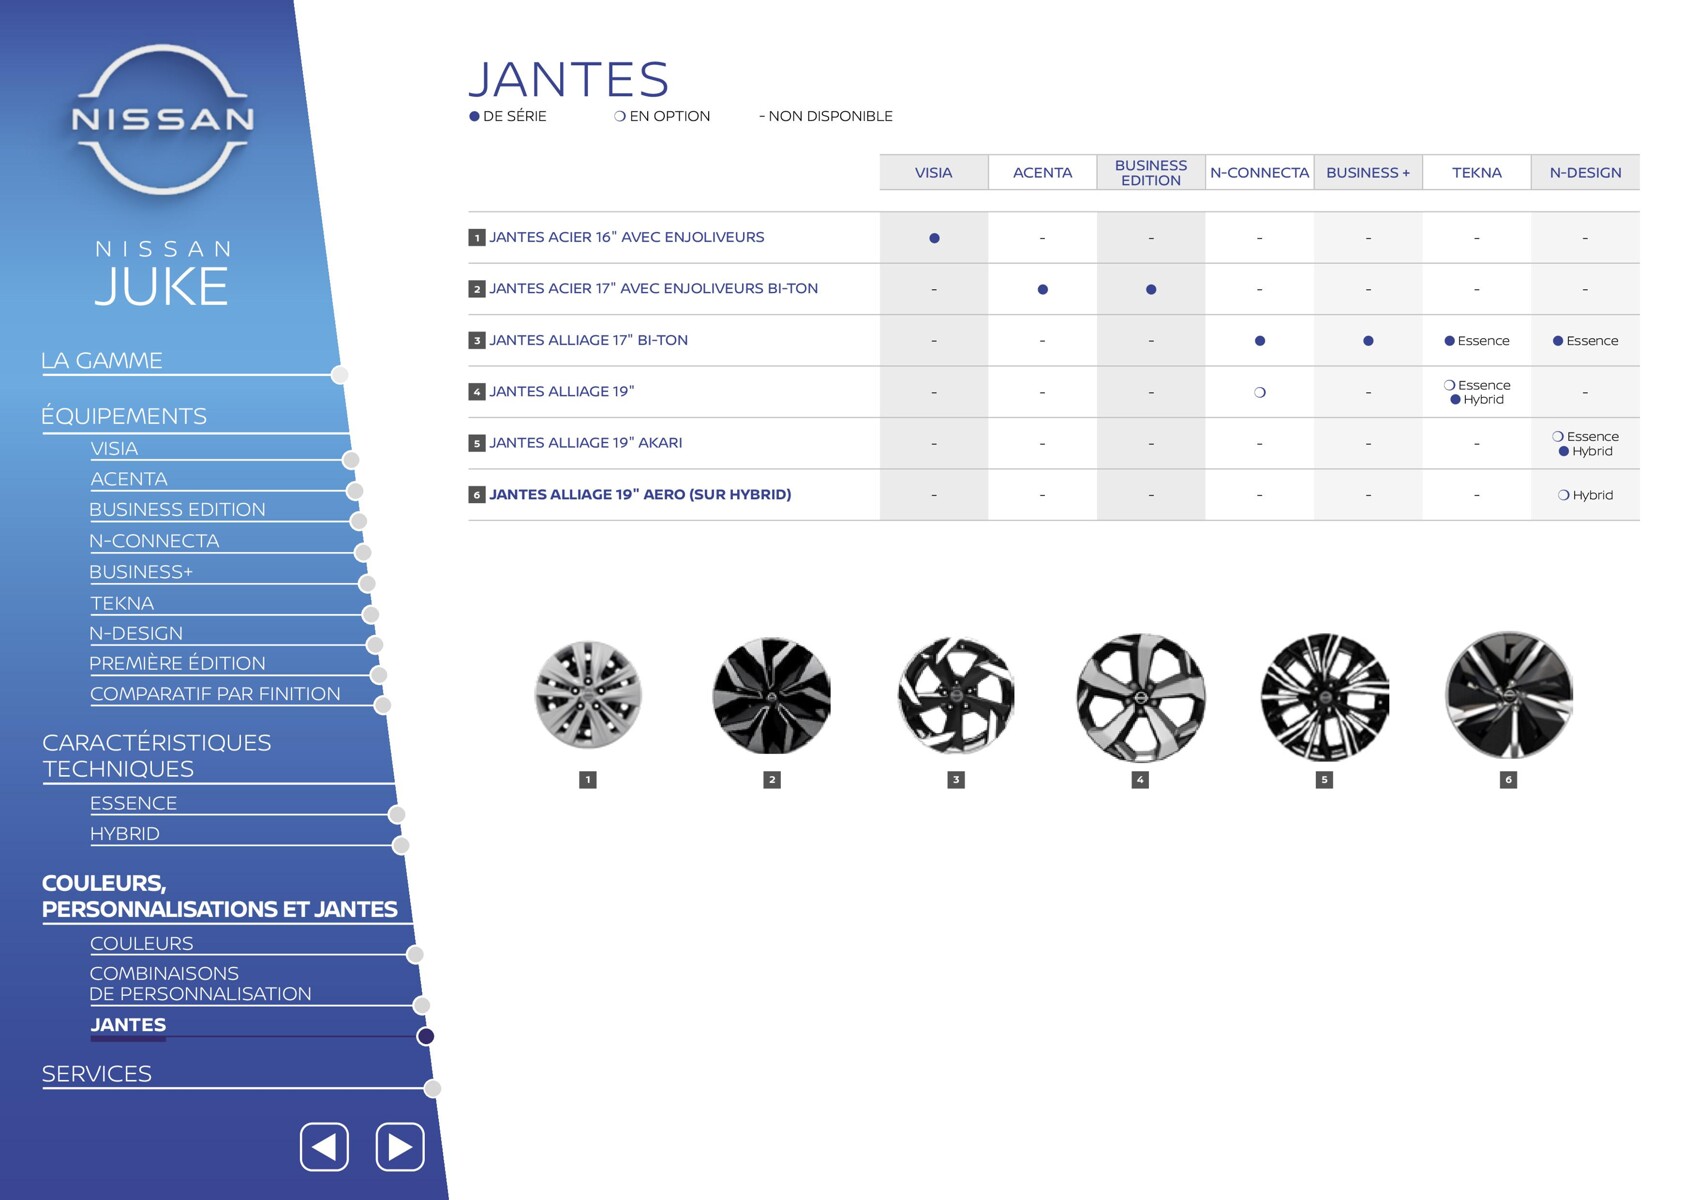Click the 'DE SÉRIE' legend entry

click(508, 116)
